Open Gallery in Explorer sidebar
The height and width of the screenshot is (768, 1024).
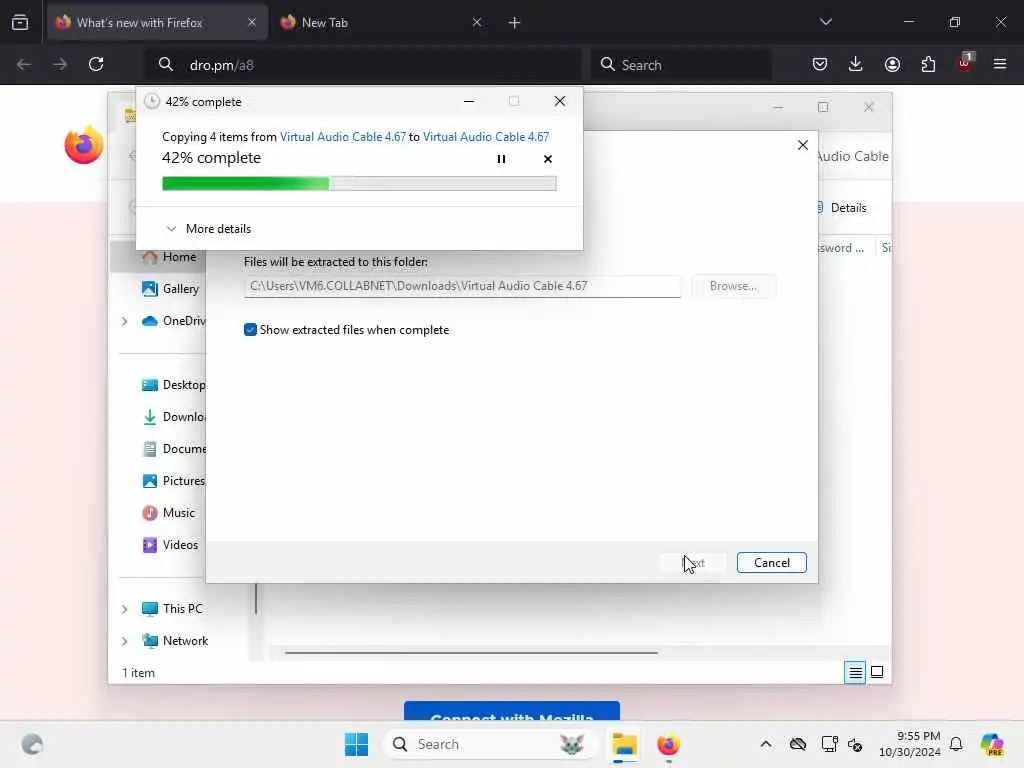click(170, 289)
